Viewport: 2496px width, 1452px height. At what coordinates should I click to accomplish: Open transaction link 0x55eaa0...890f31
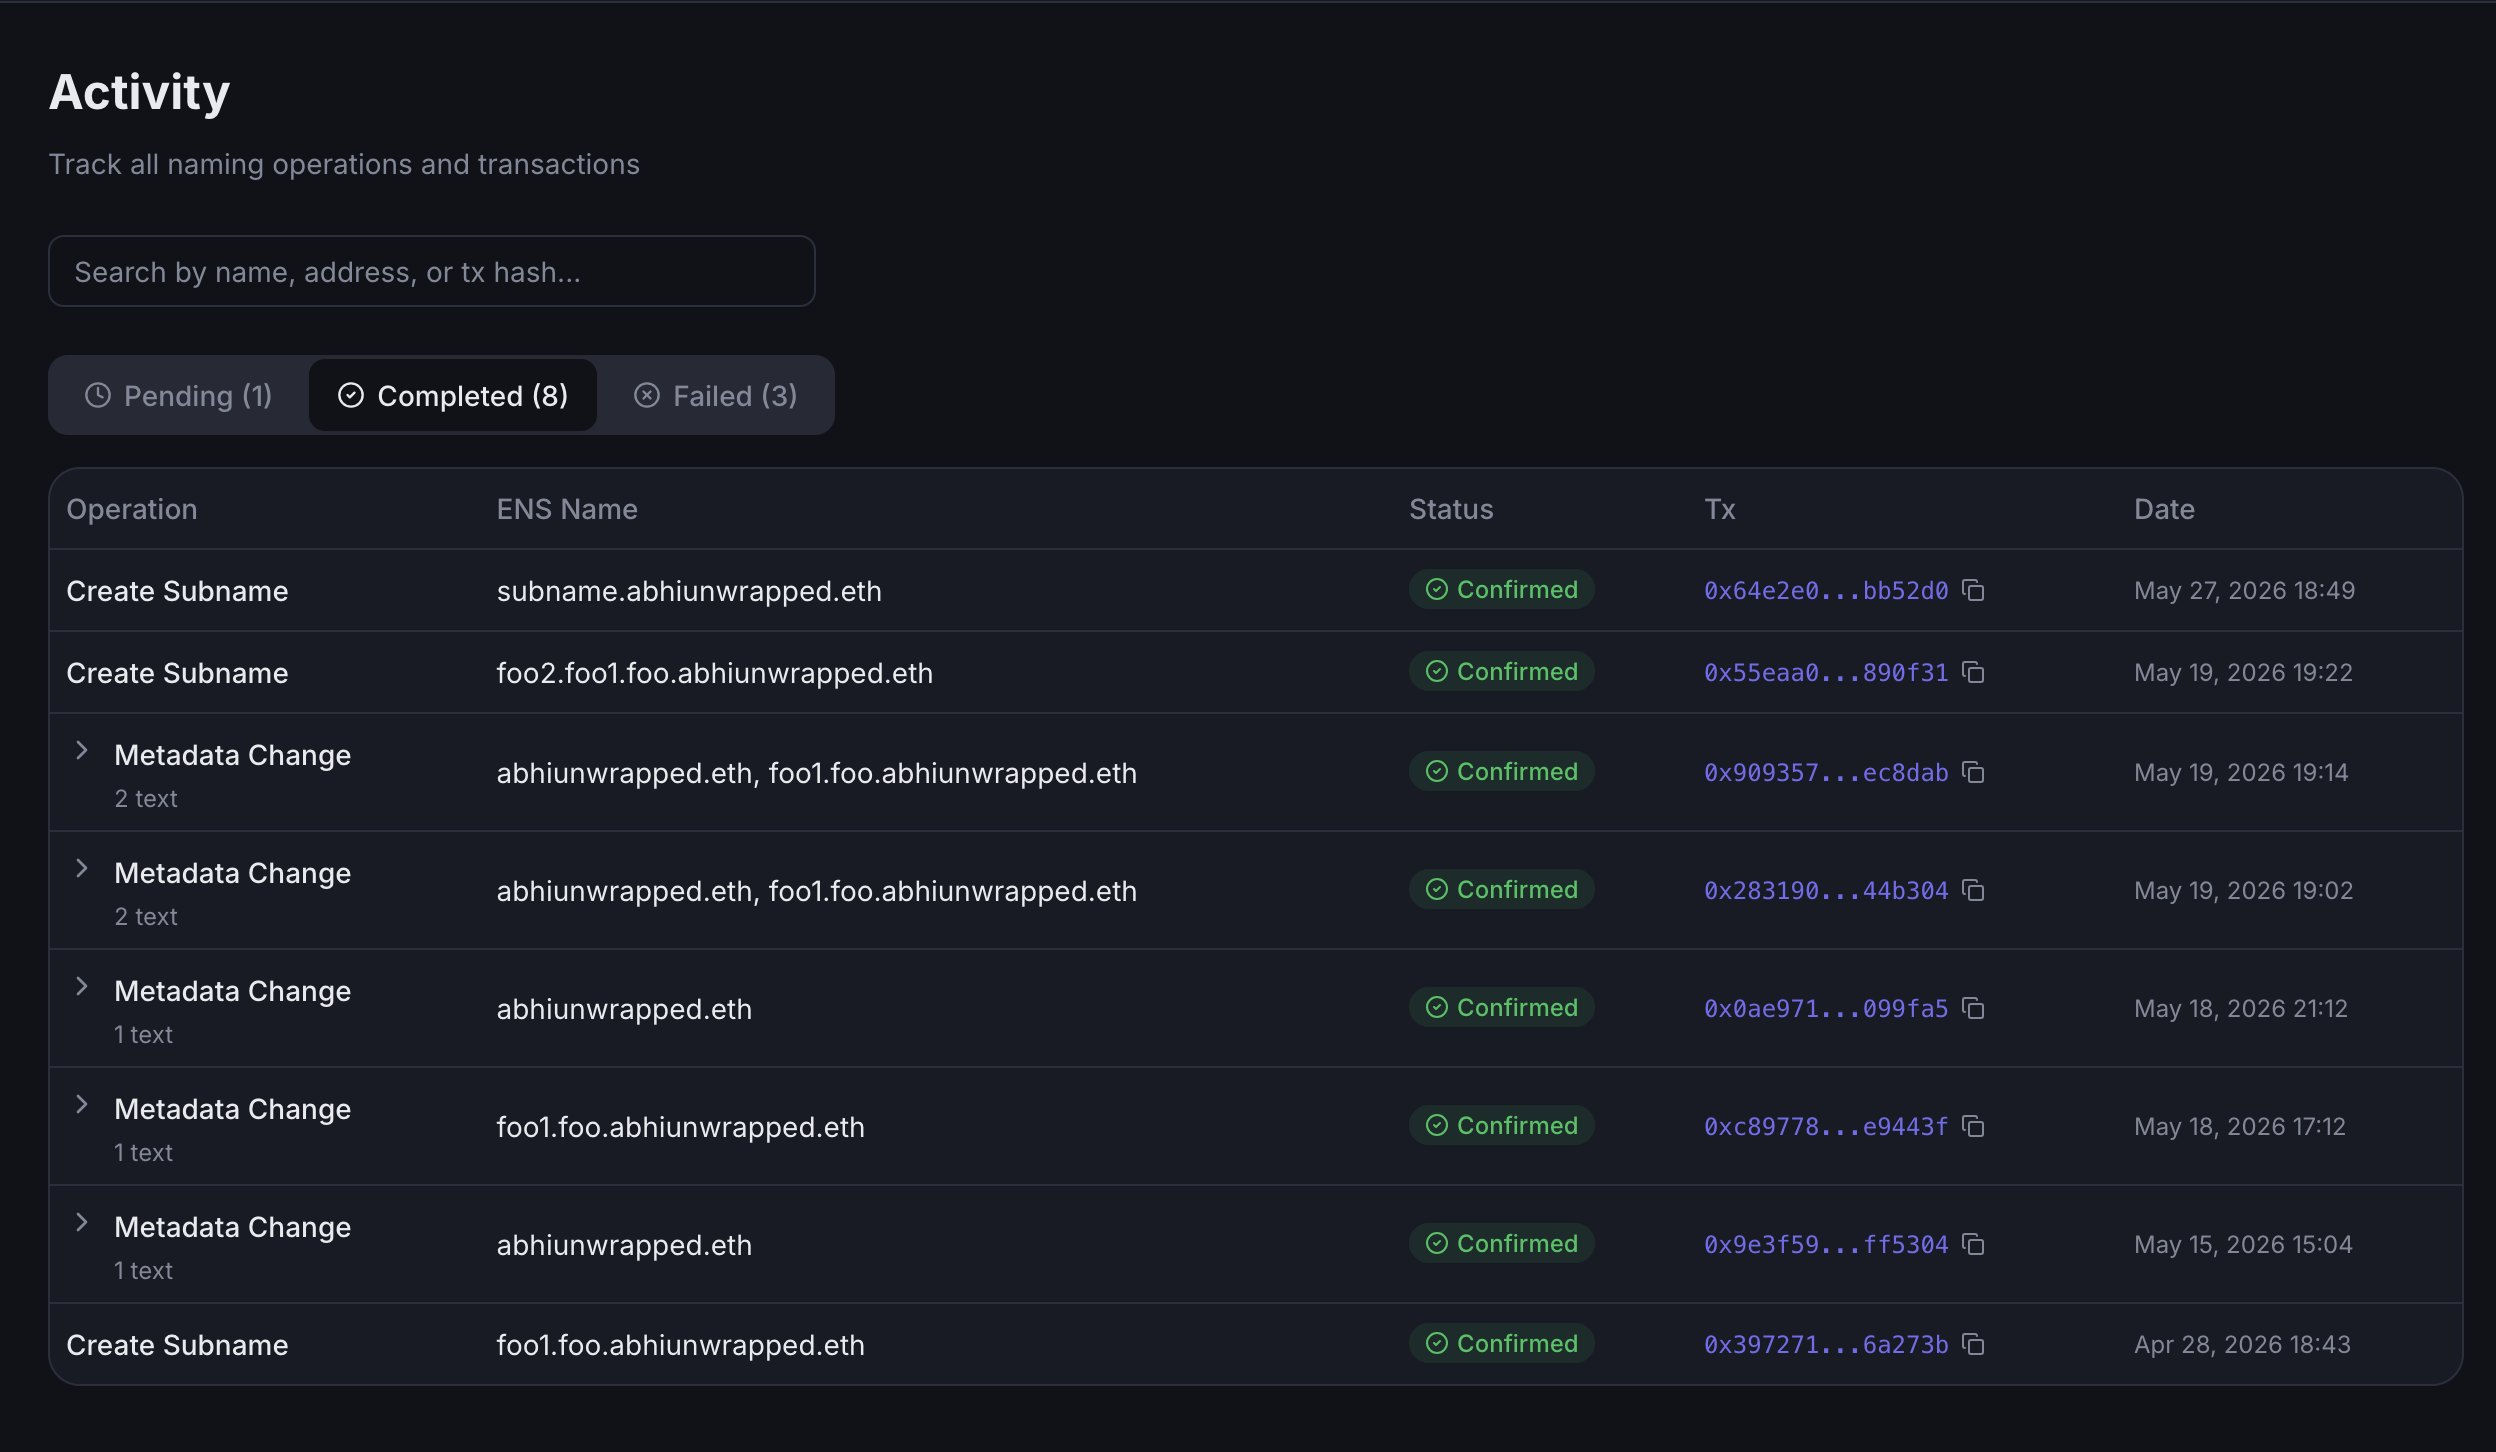1826,673
